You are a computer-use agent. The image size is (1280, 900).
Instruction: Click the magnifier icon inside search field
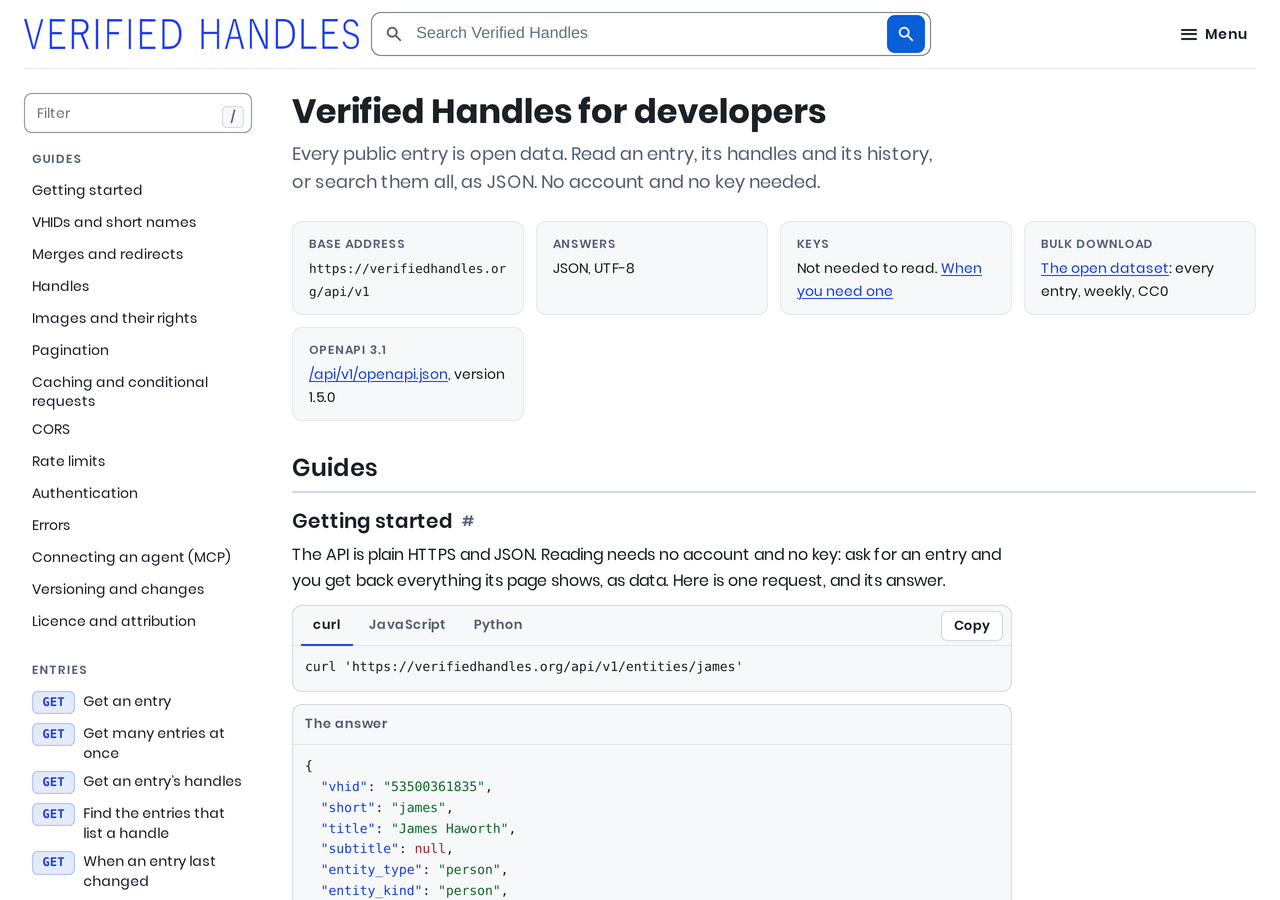point(394,34)
